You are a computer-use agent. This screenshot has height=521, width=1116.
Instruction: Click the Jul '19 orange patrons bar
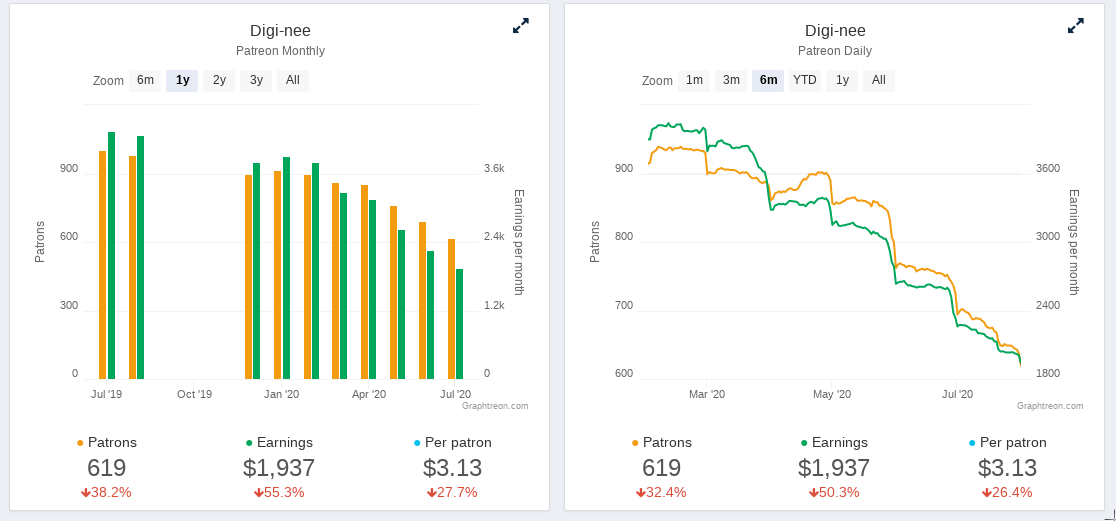(102, 265)
